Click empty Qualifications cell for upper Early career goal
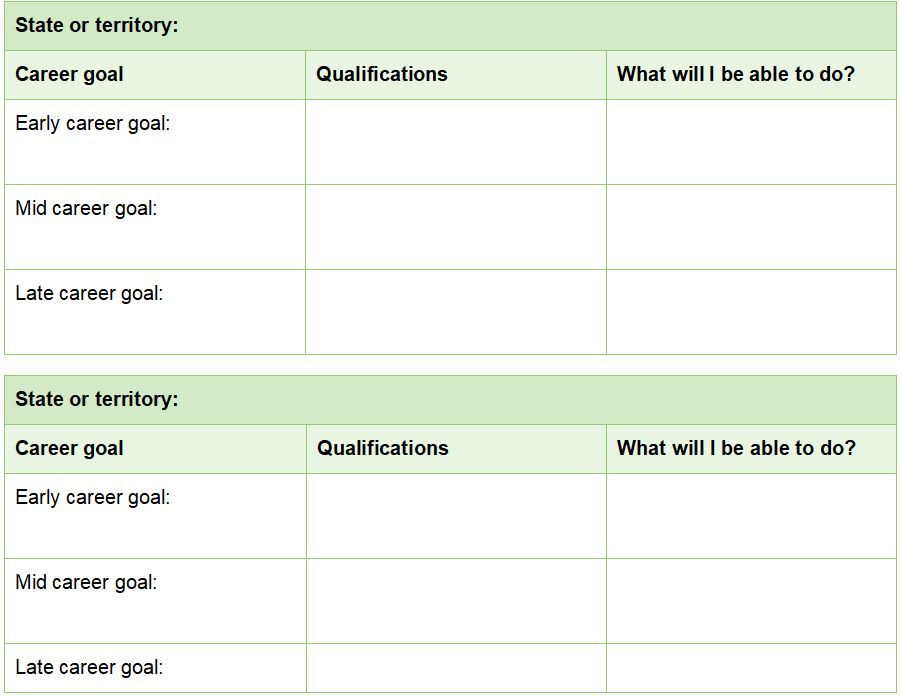Screen dimensions: 901x697 (x=455, y=141)
